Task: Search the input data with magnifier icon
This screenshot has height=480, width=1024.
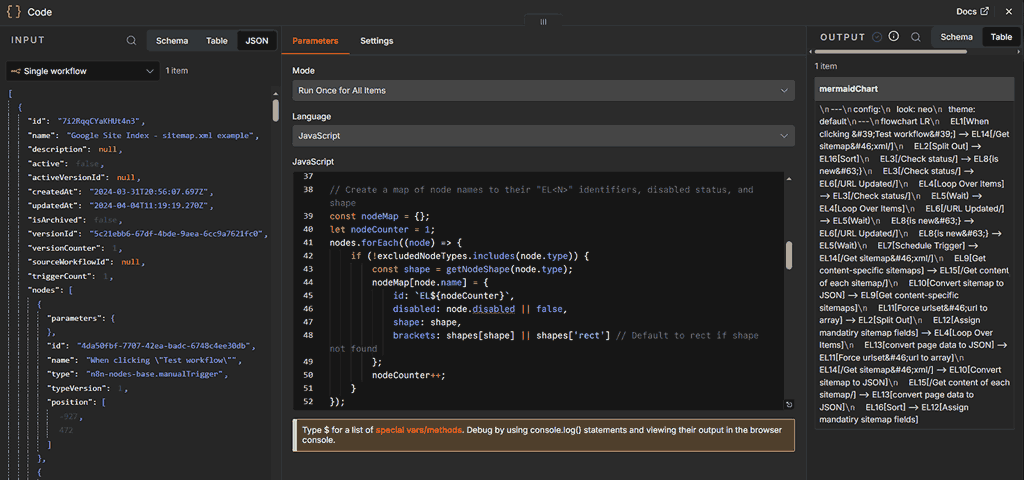Action: [131, 40]
